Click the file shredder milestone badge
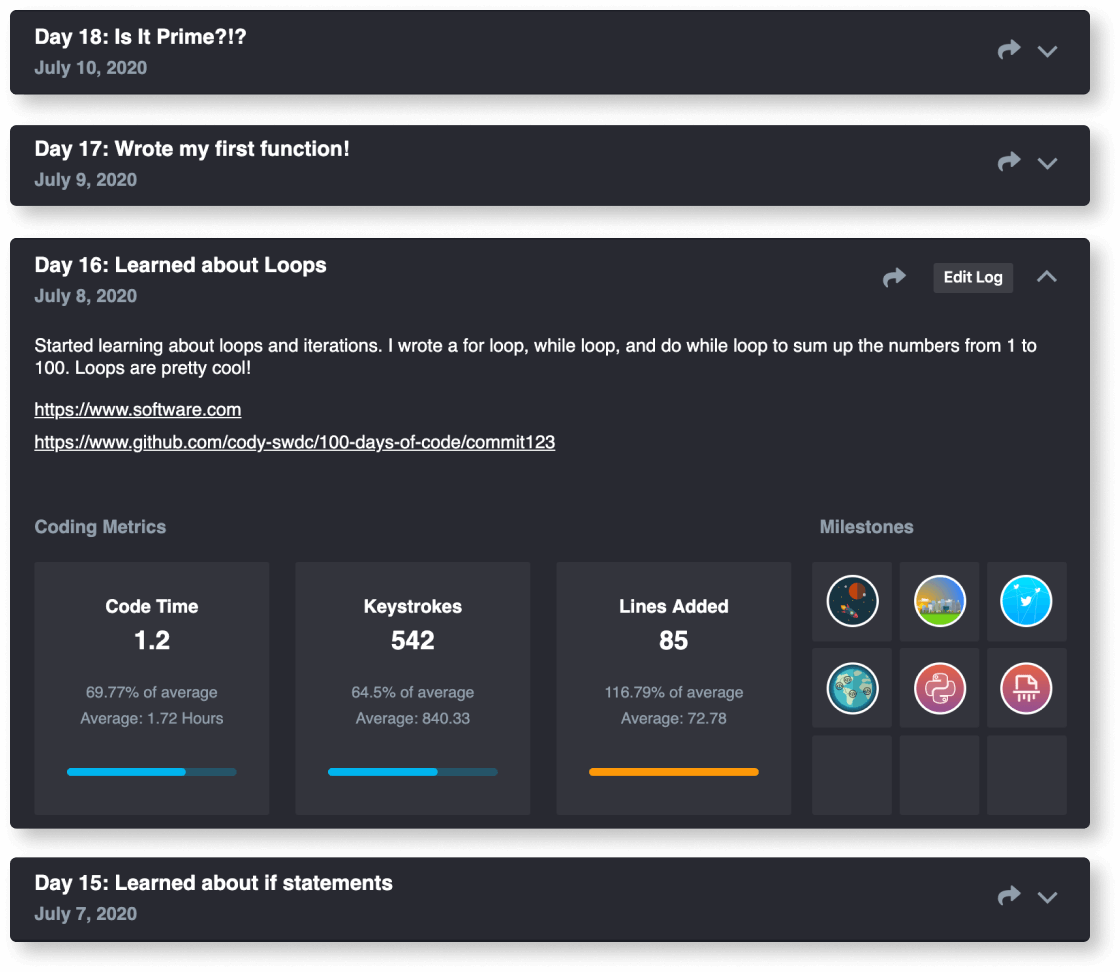The image size is (1120, 972). click(x=1026, y=688)
